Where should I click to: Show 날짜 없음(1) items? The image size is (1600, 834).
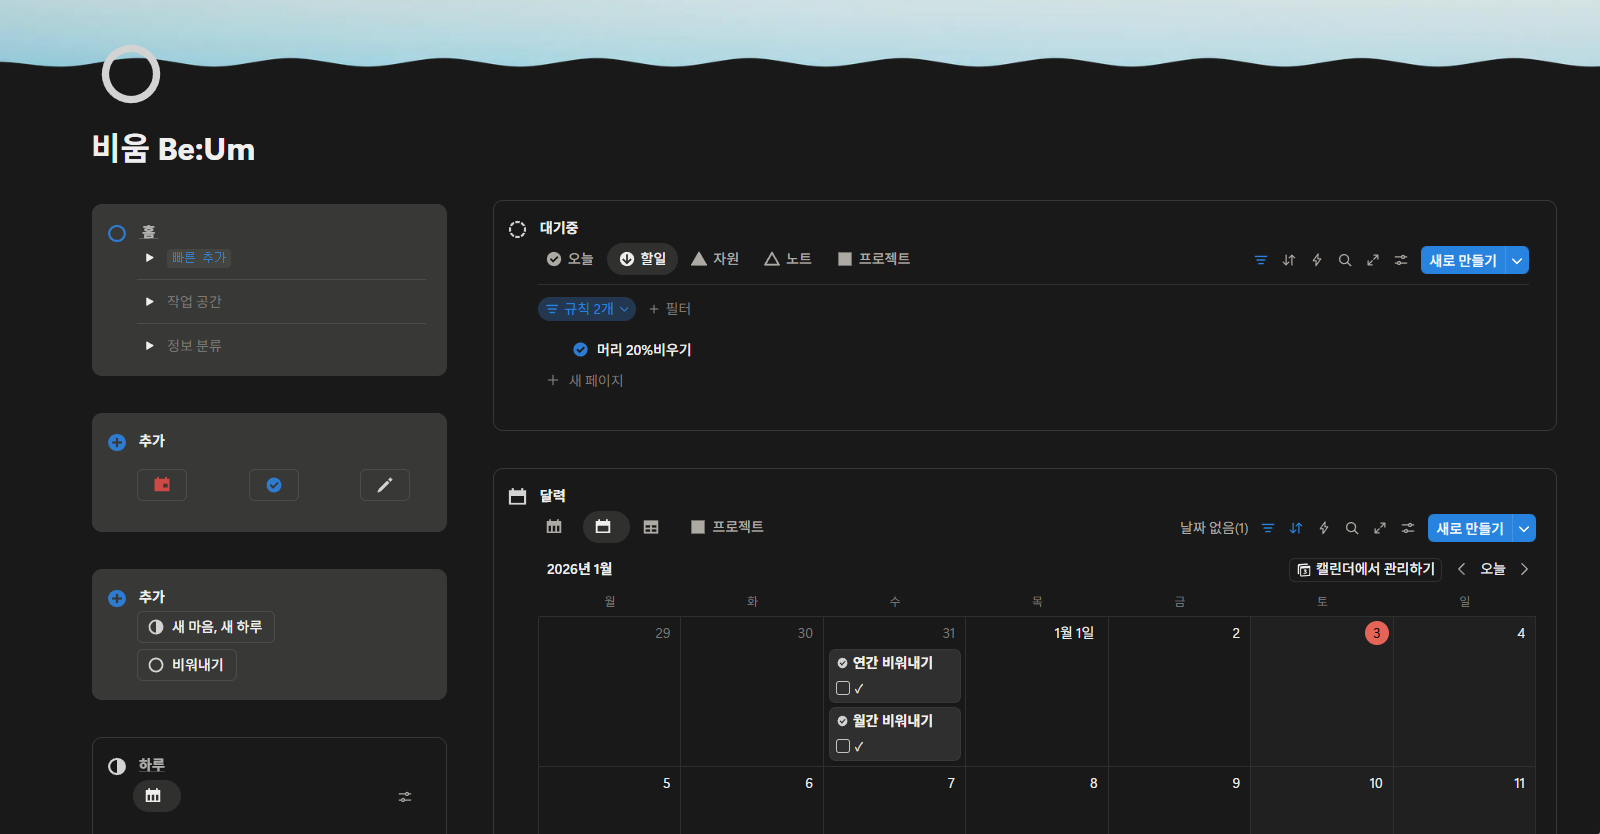point(1214,528)
